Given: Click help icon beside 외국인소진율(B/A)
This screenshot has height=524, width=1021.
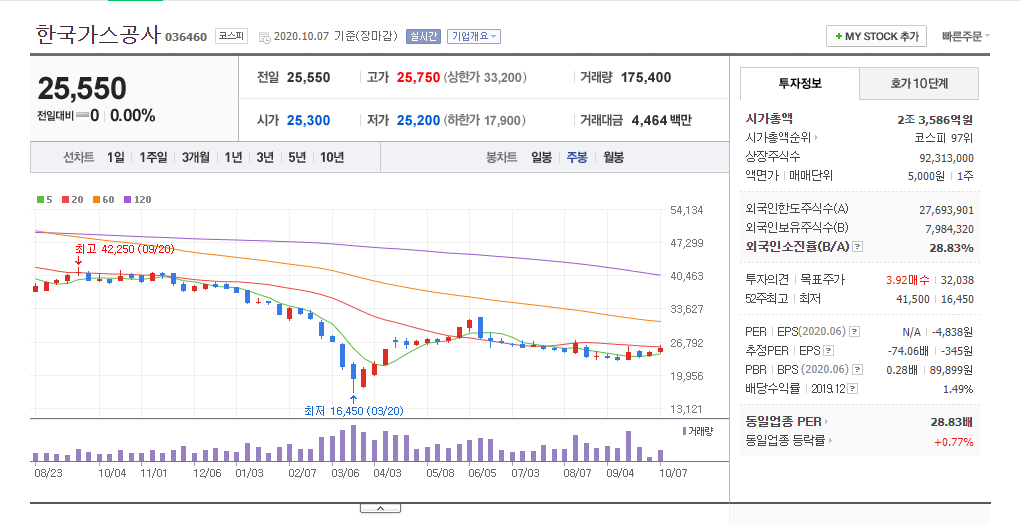Looking at the screenshot, I should pyautogui.click(x=858, y=247).
